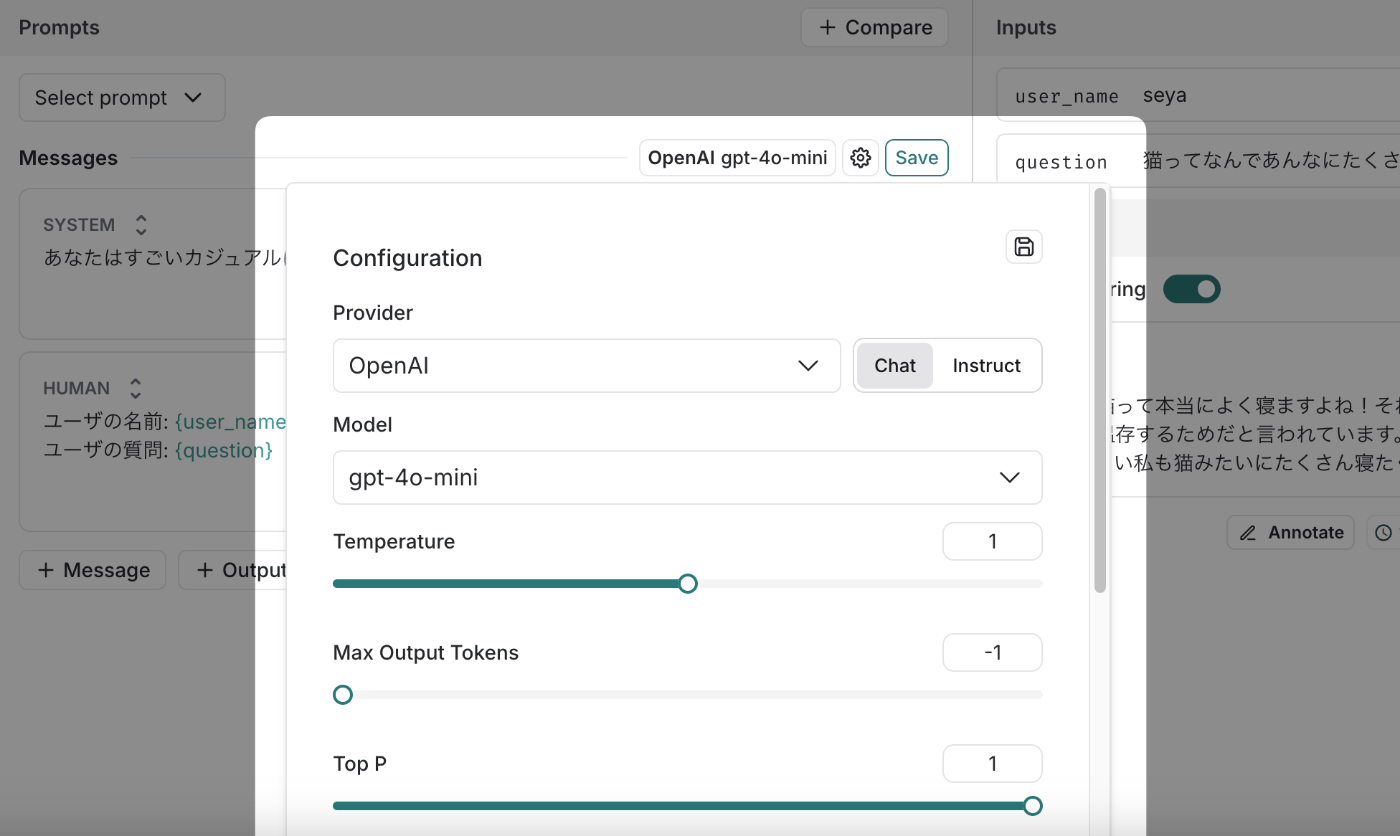Open the Provider dropdown showing OpenAI

coord(587,366)
